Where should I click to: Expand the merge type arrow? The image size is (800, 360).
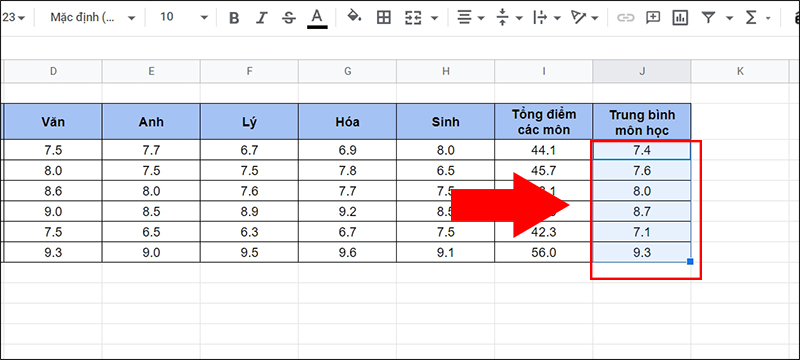[x=435, y=18]
